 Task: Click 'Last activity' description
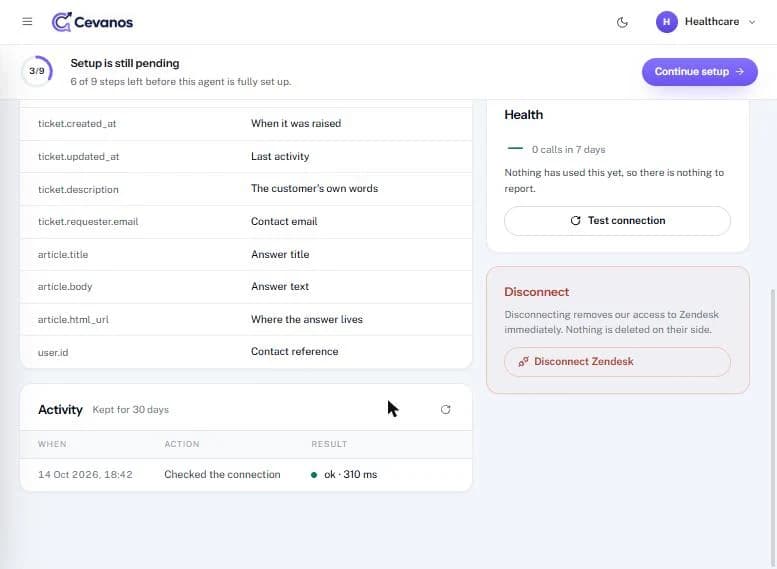[280, 157]
